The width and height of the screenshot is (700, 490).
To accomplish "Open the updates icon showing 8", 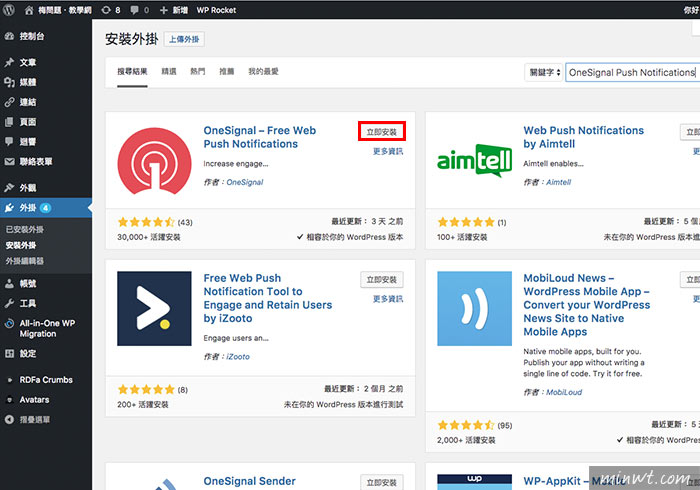I will point(106,10).
